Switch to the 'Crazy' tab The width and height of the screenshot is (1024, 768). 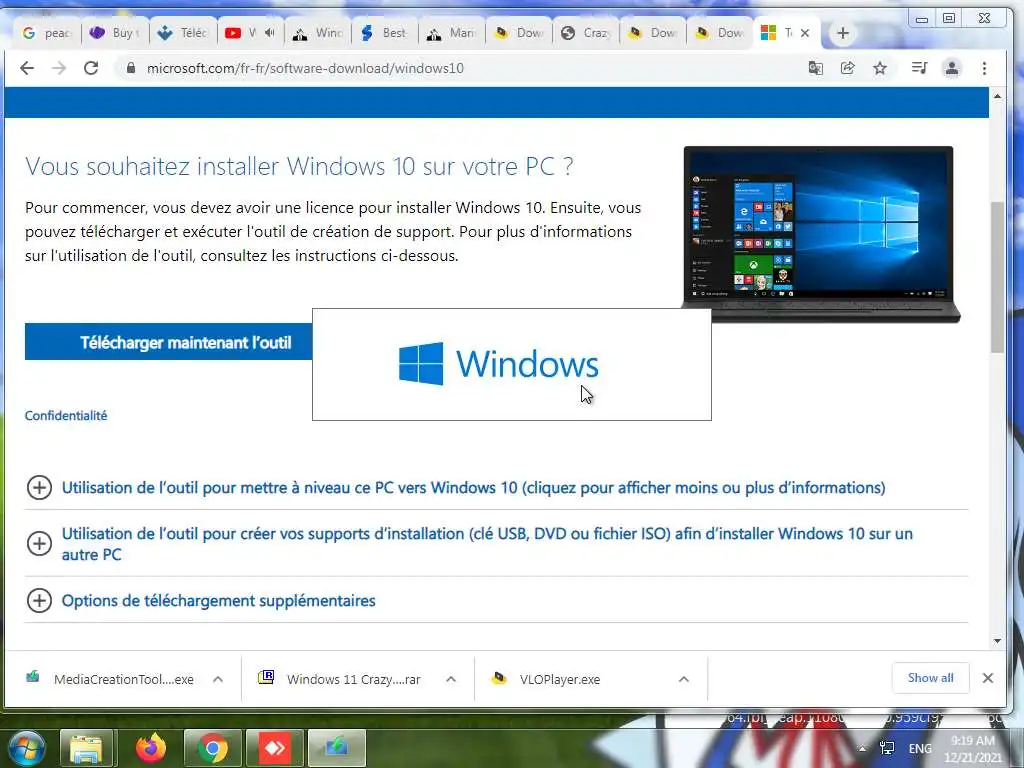586,33
